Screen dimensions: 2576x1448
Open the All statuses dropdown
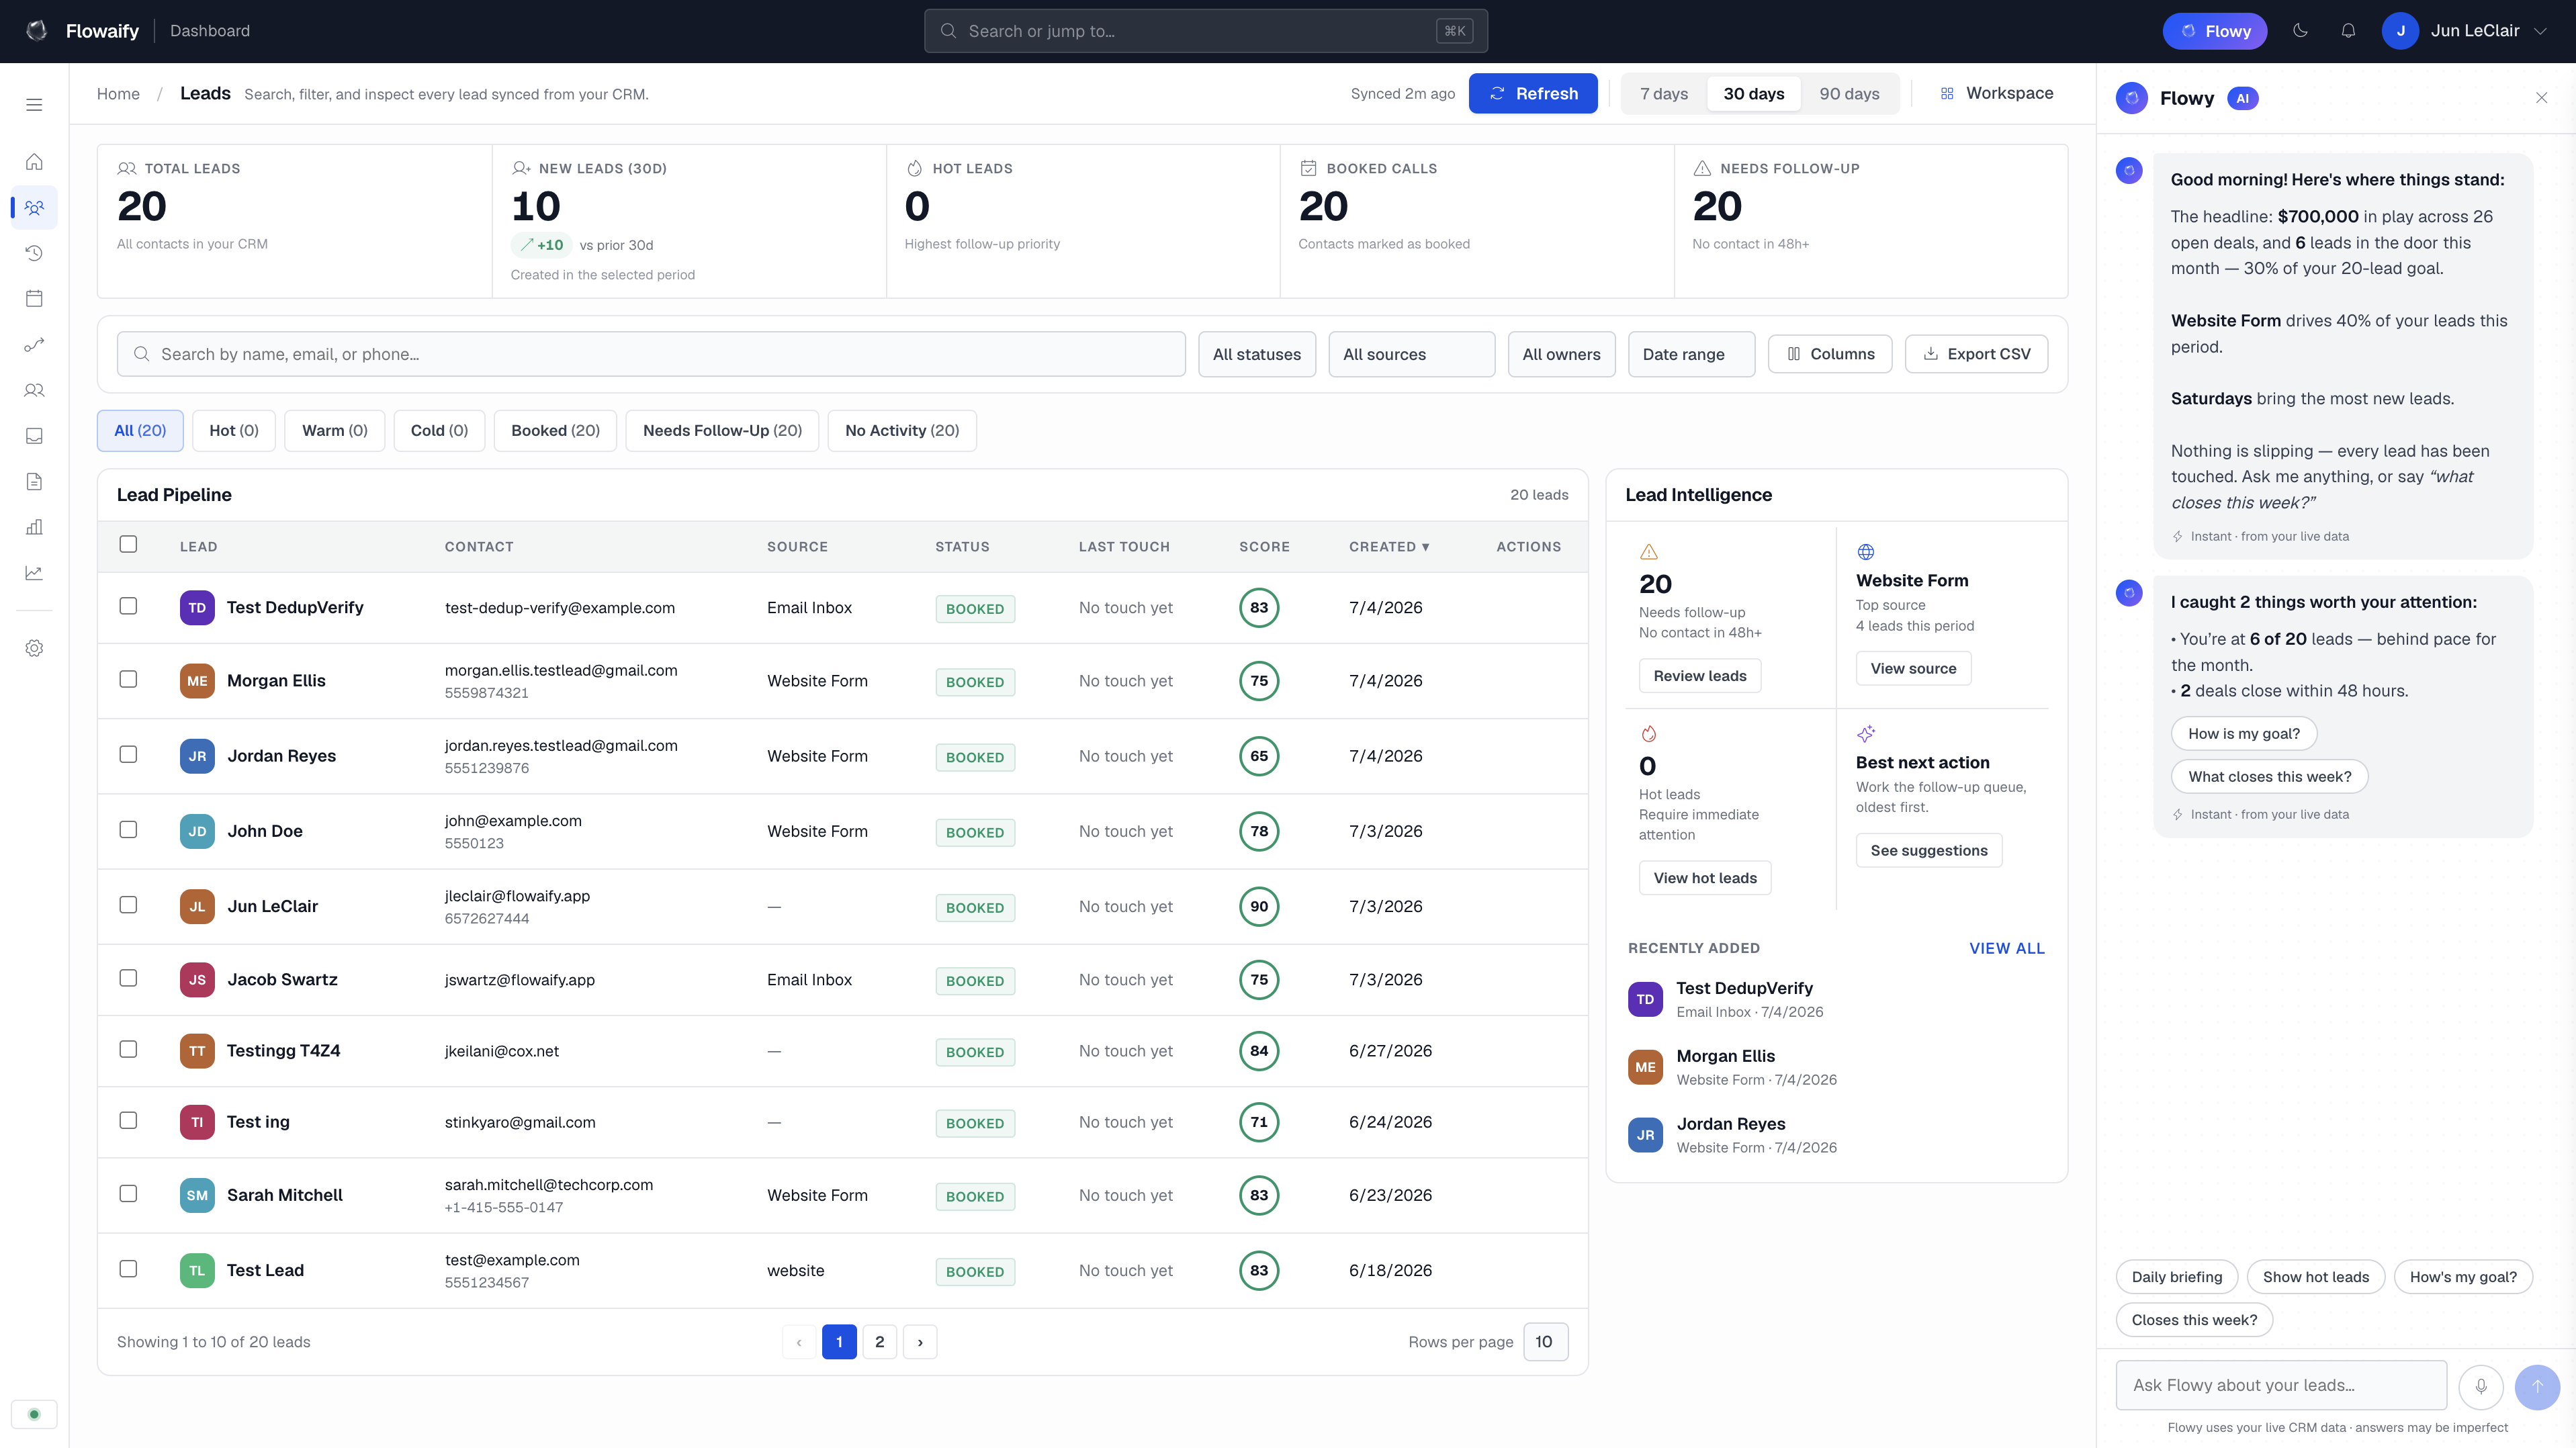tap(1257, 354)
